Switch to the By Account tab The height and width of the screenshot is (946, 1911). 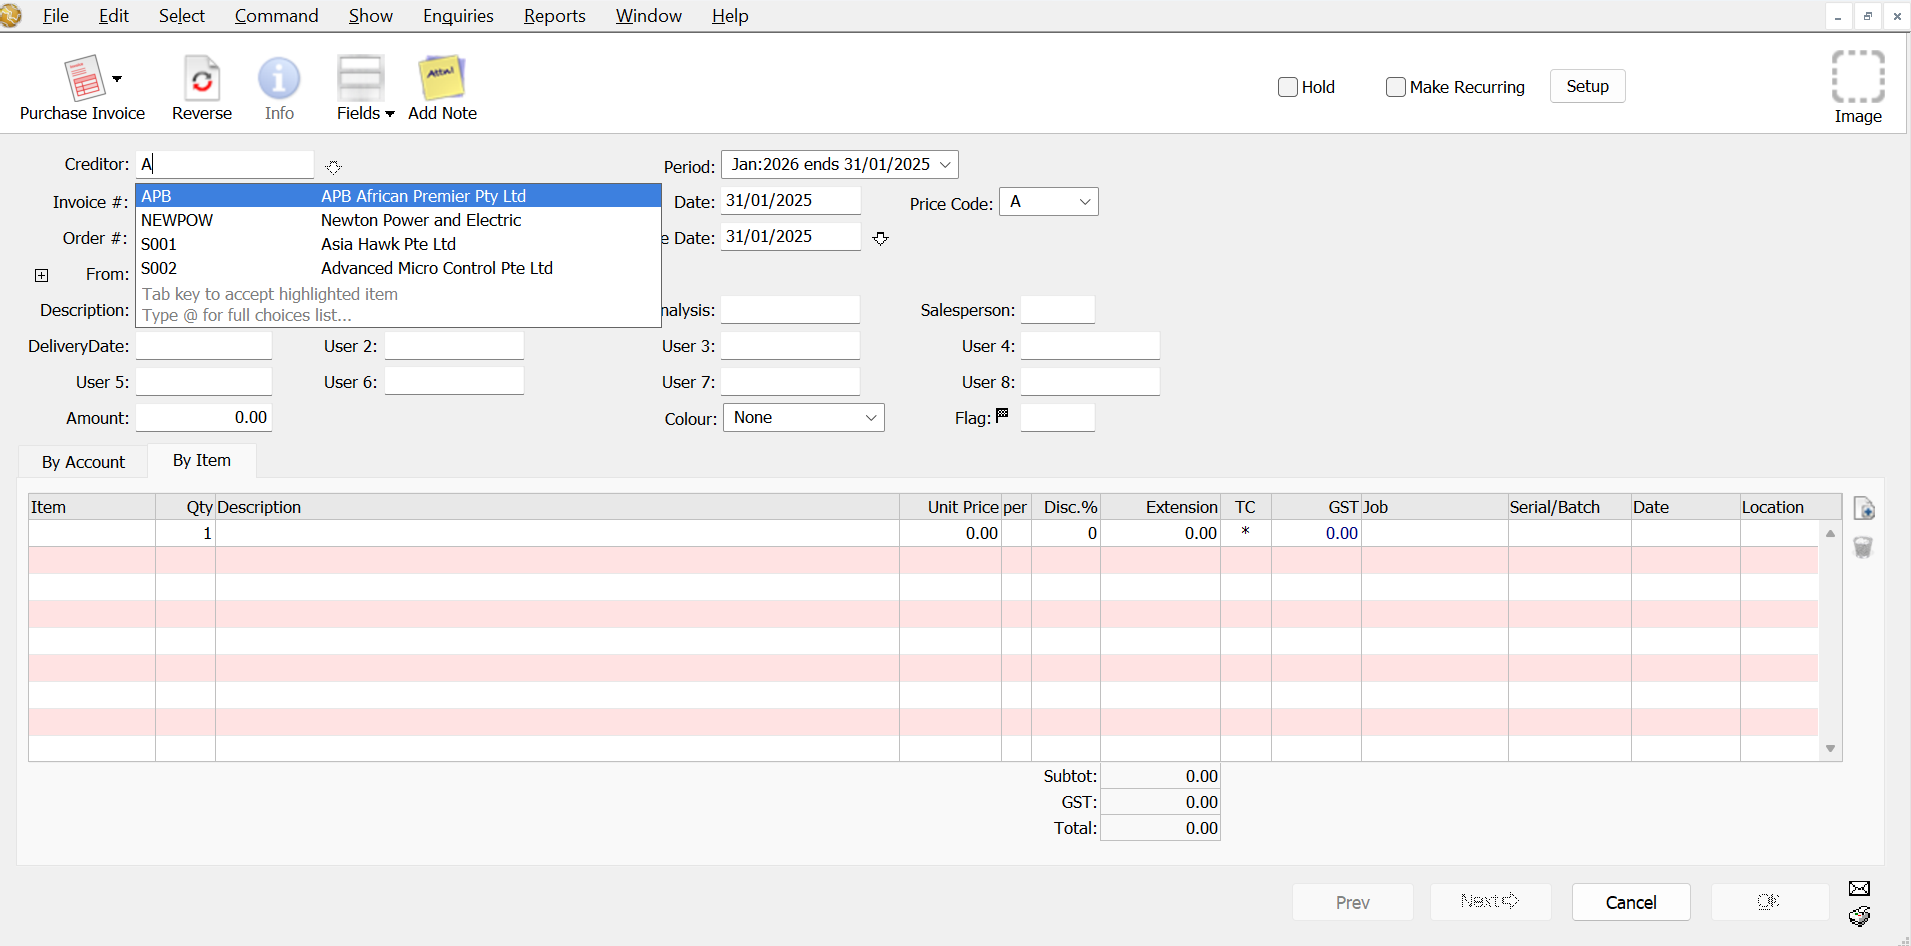coord(83,462)
